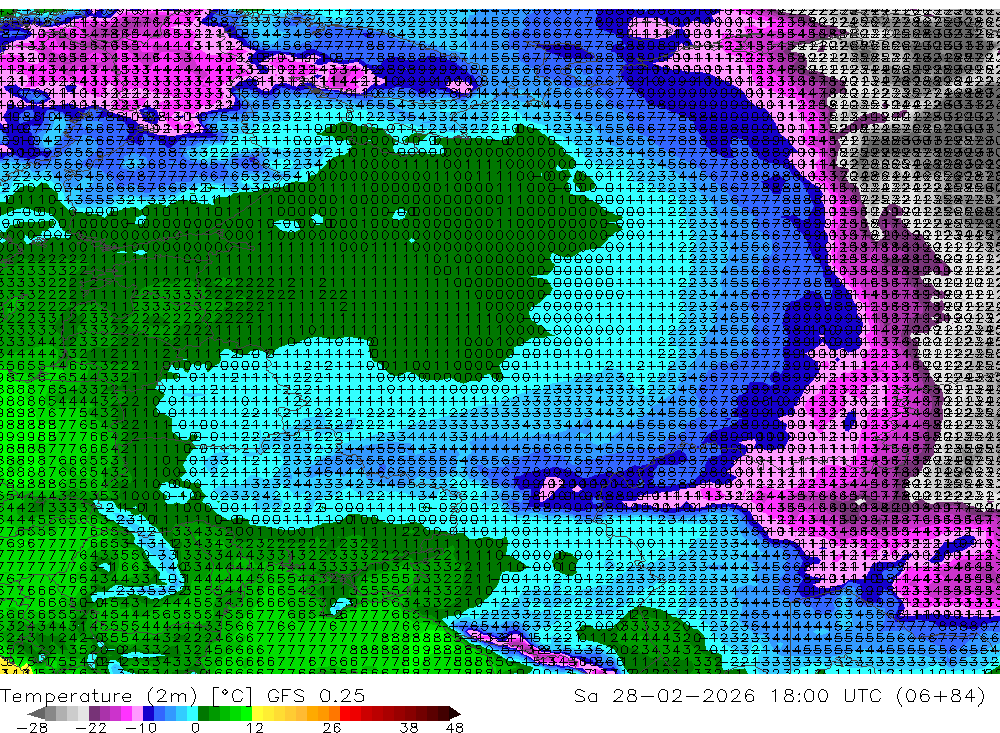Click the "Sa 28-02-2026" date text

[665, 695]
